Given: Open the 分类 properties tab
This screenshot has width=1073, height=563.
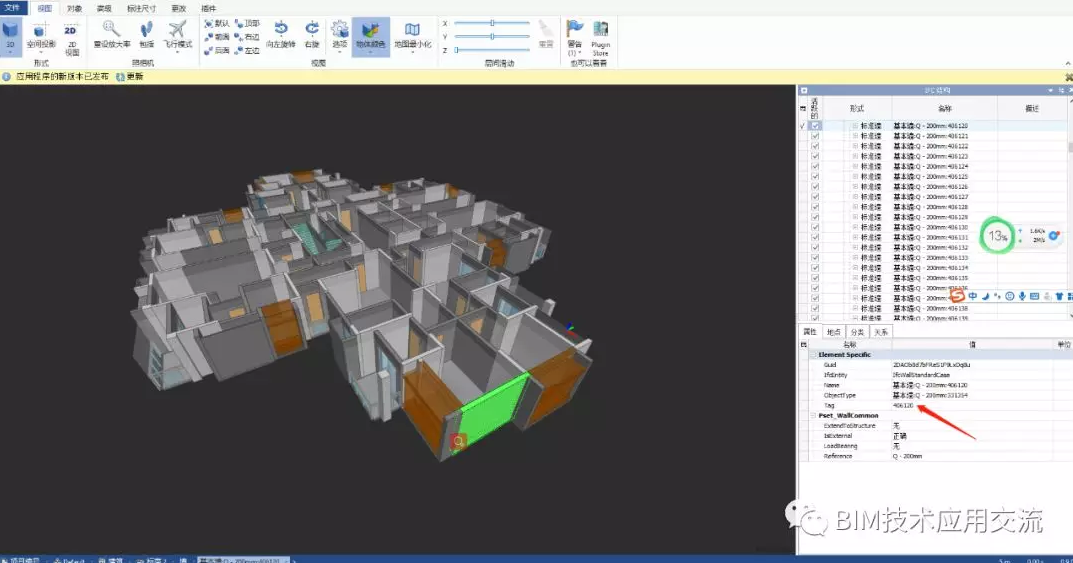Looking at the screenshot, I should coord(857,332).
